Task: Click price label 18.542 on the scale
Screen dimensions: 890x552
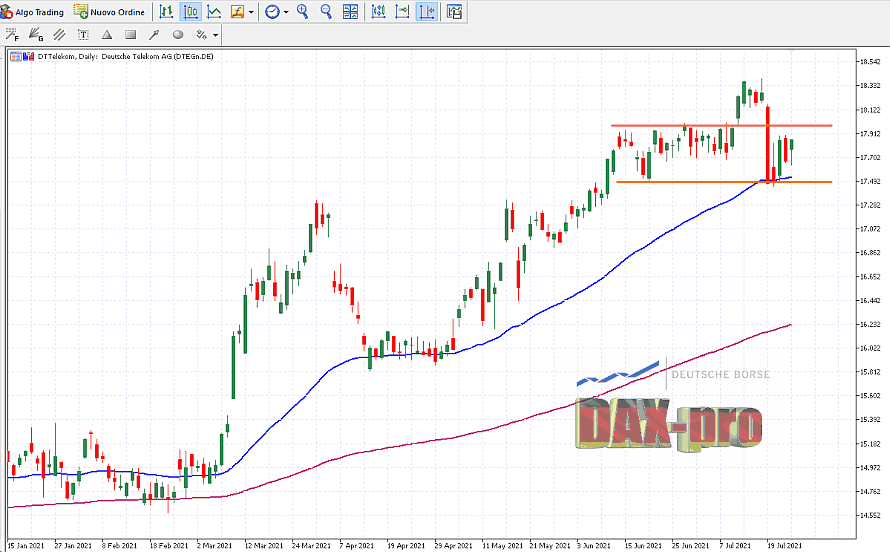Action: (x=870, y=62)
